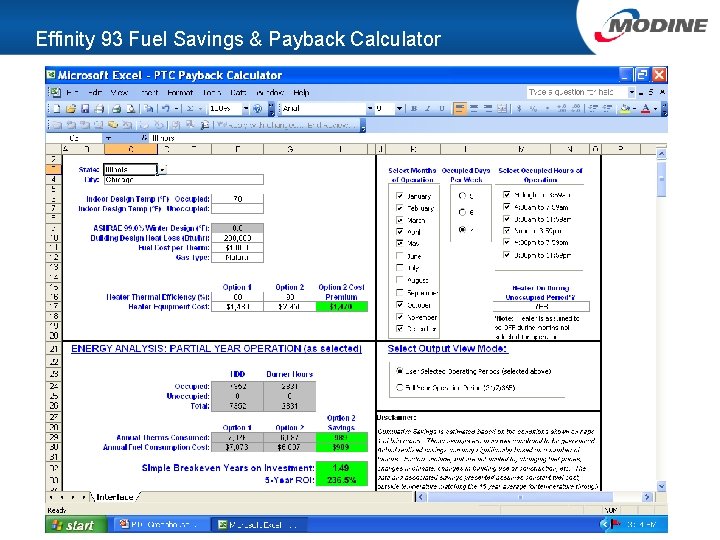
Task: Click the fx insert function button
Action: tap(145, 138)
